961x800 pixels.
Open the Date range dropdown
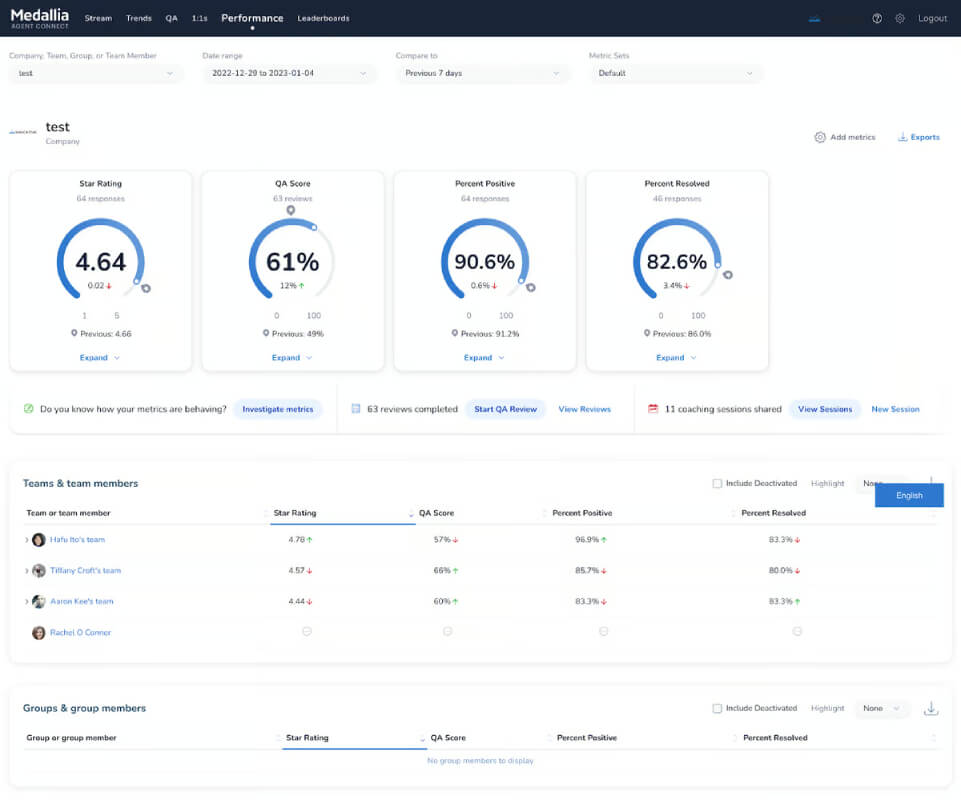click(289, 74)
